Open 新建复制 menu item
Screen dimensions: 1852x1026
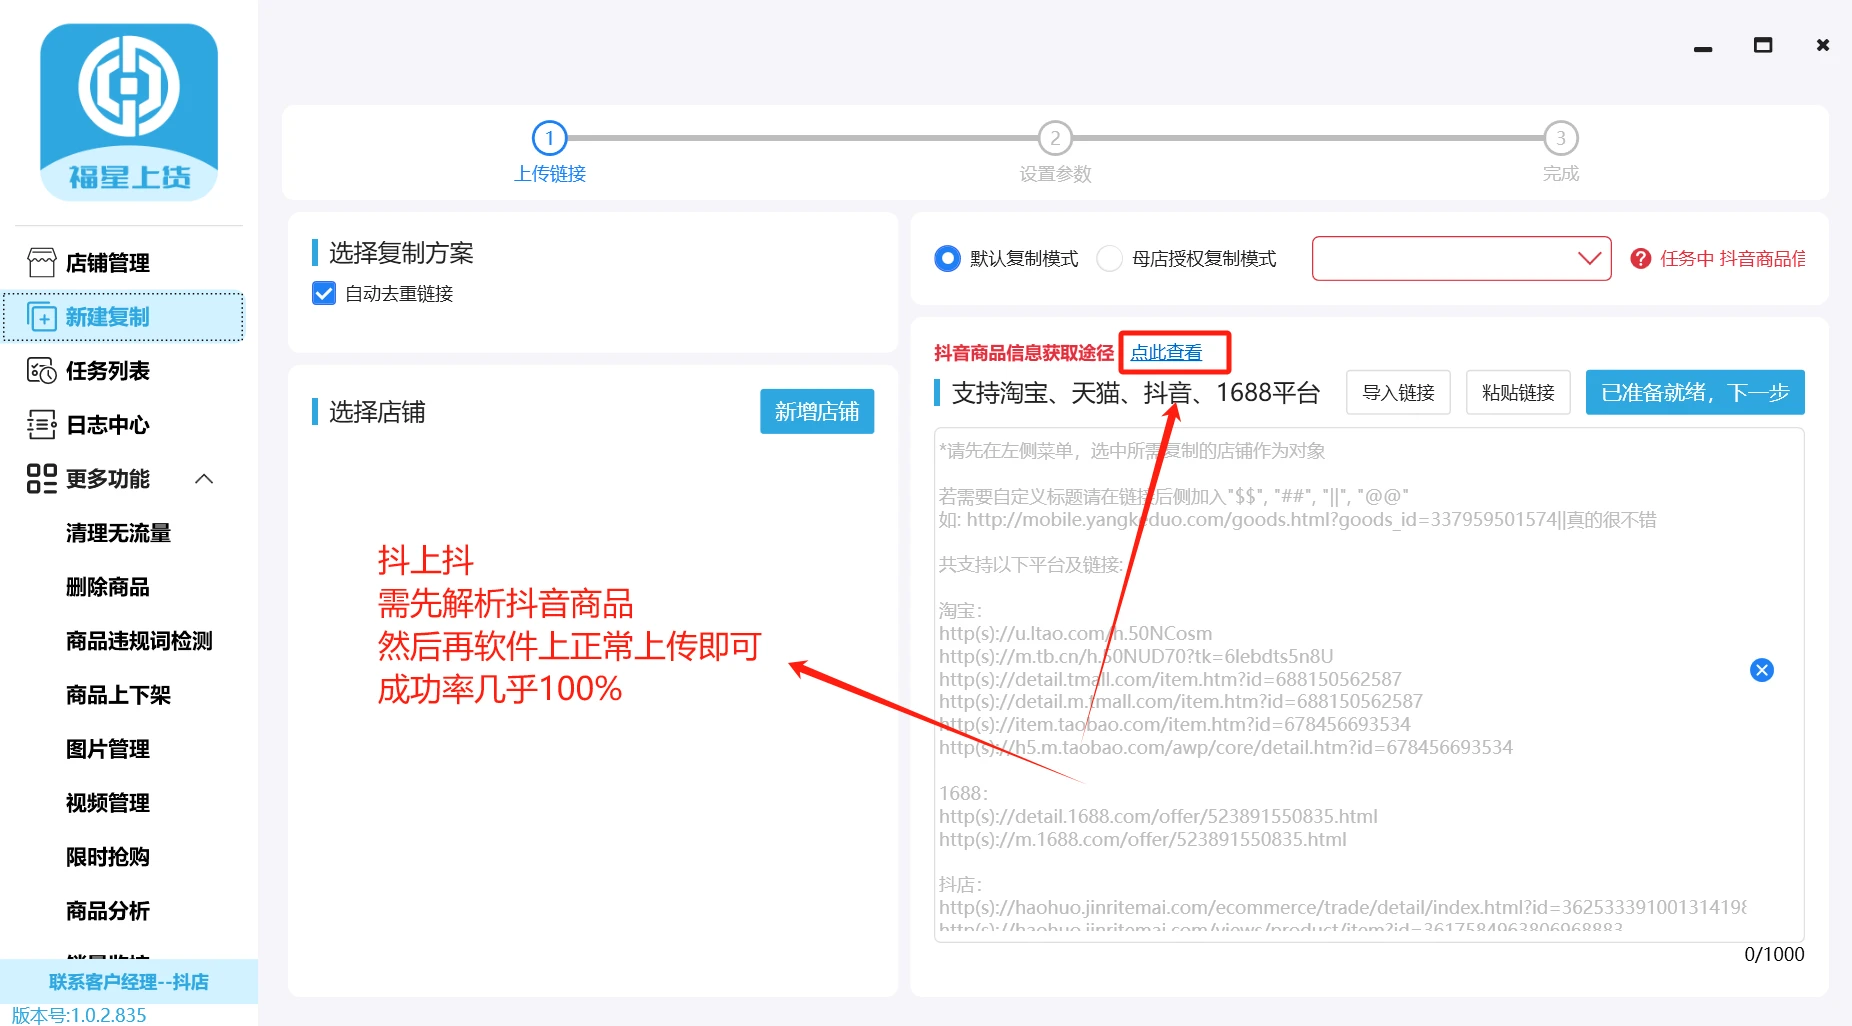(123, 317)
